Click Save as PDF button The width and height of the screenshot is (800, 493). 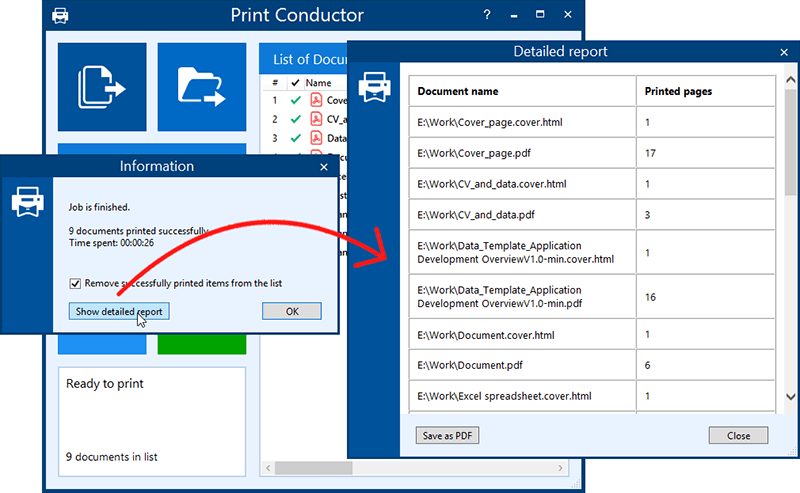pyautogui.click(x=447, y=435)
